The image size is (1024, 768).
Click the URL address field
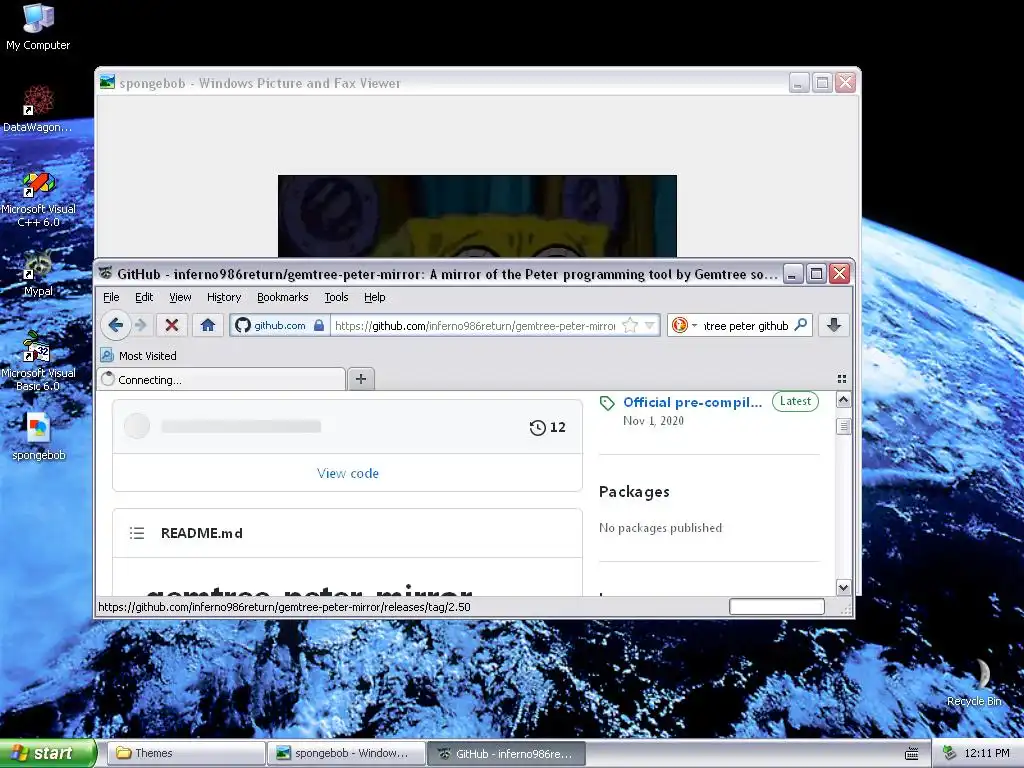pyautogui.click(x=475, y=325)
